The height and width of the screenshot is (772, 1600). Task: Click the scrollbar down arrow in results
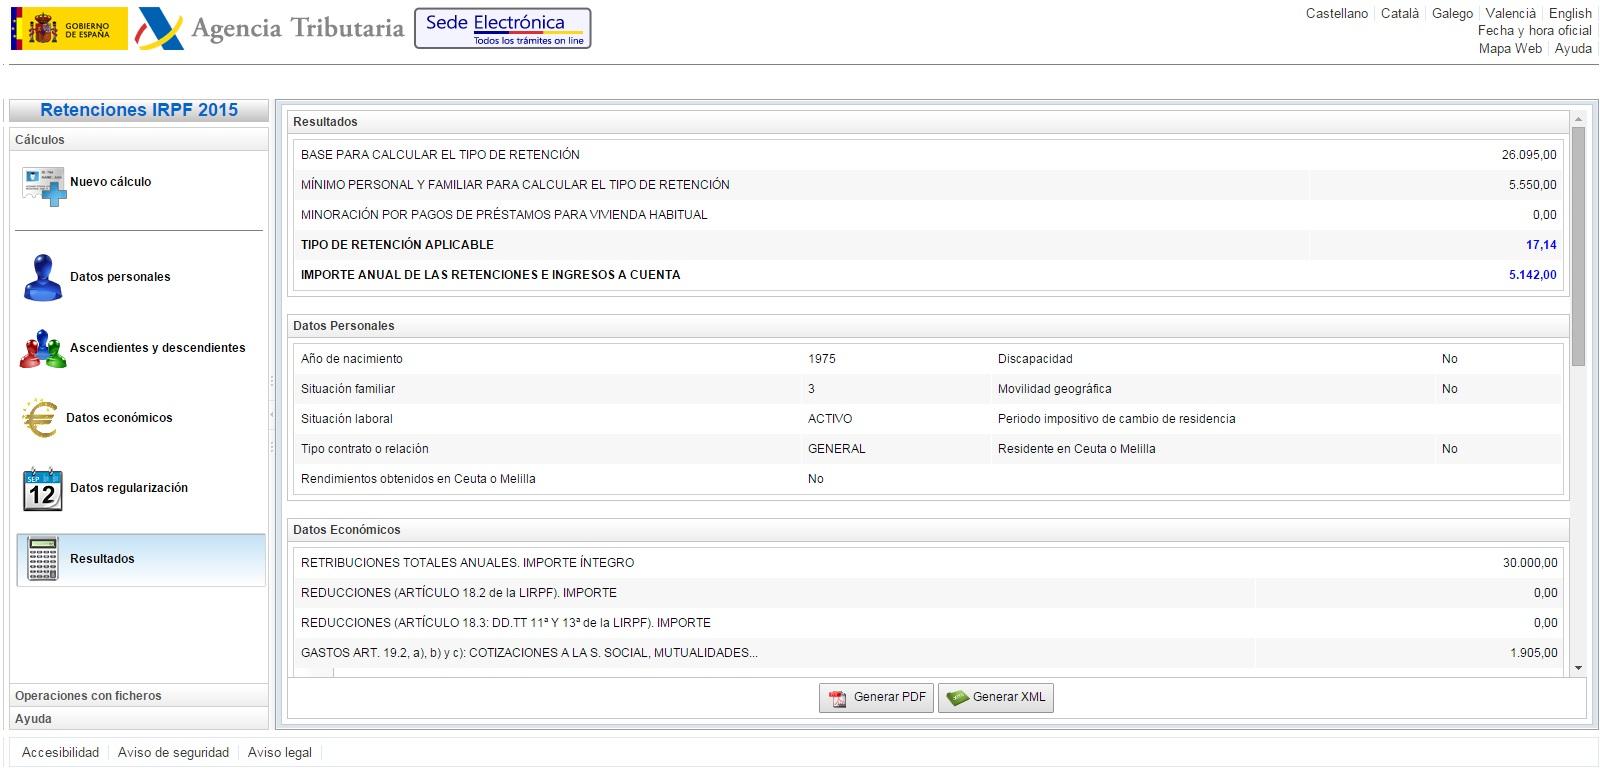pos(1578,667)
